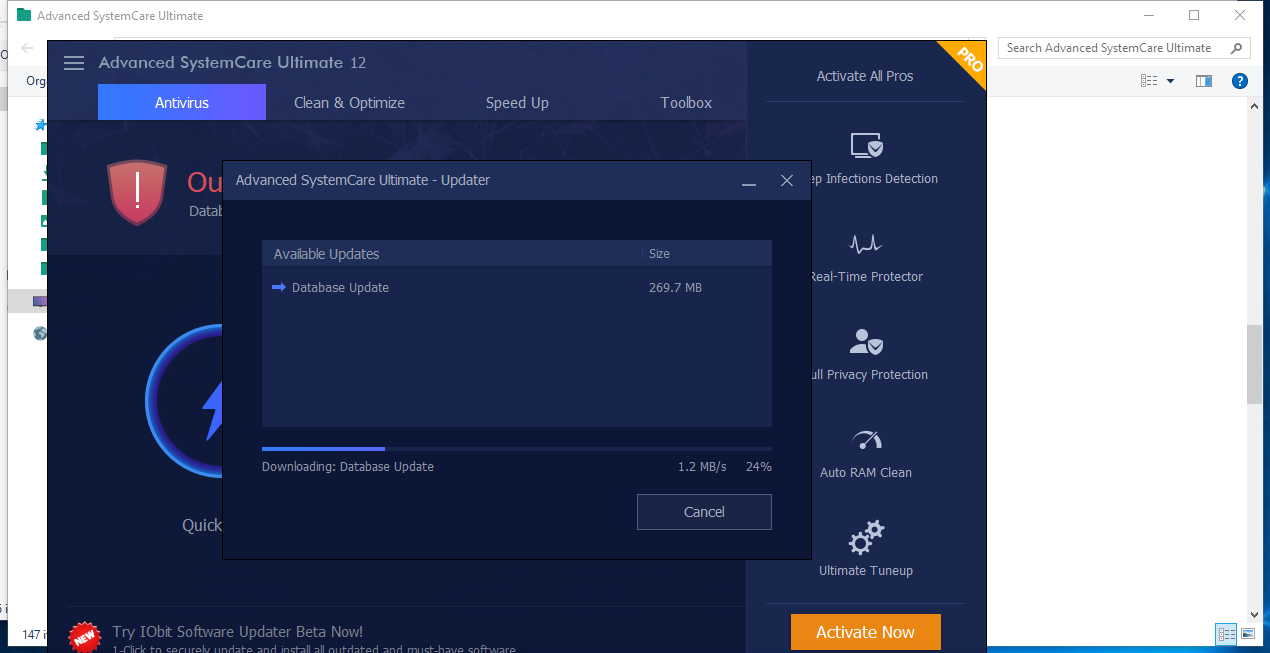Click the red NEW badge icon
The height and width of the screenshot is (653, 1270).
pyautogui.click(x=85, y=636)
